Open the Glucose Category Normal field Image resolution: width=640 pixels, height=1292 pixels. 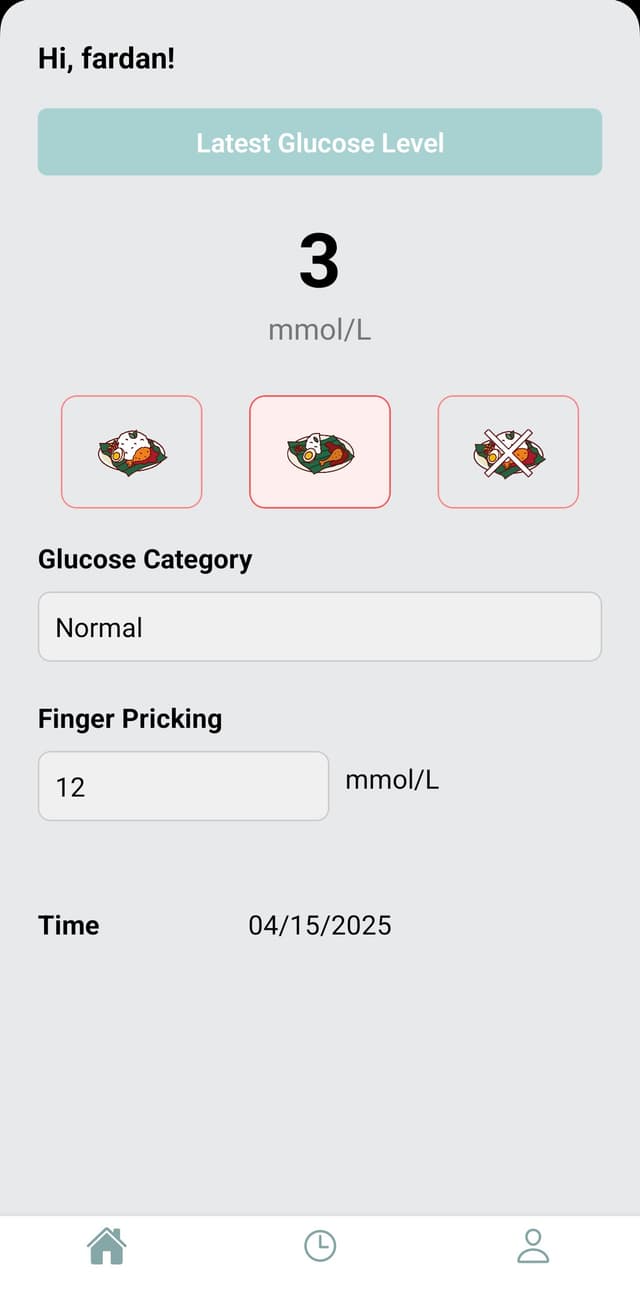[x=320, y=627]
